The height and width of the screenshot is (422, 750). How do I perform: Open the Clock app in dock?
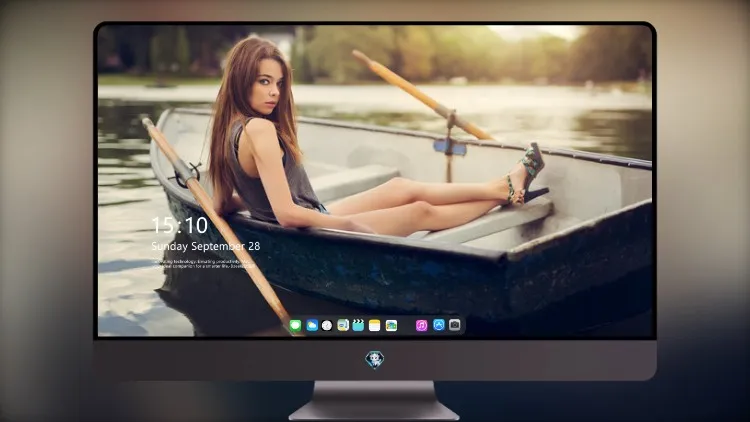point(327,325)
